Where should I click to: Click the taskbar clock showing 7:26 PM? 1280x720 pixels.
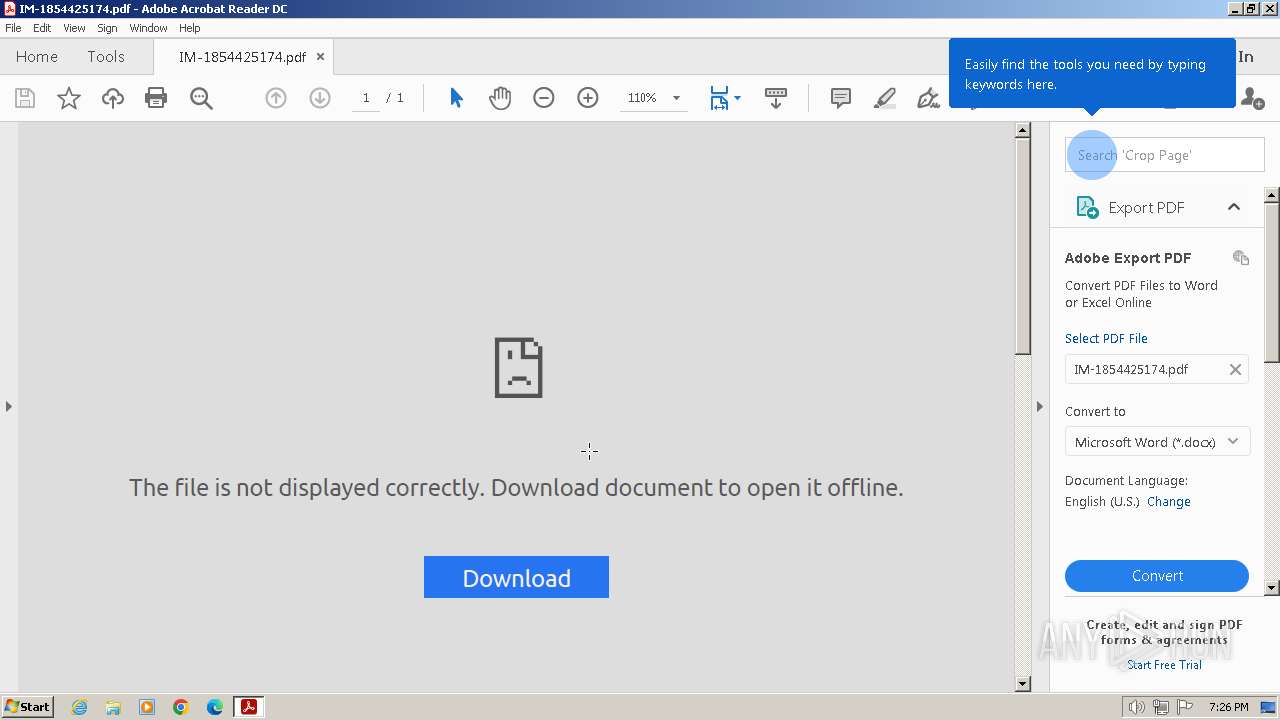coord(1228,707)
